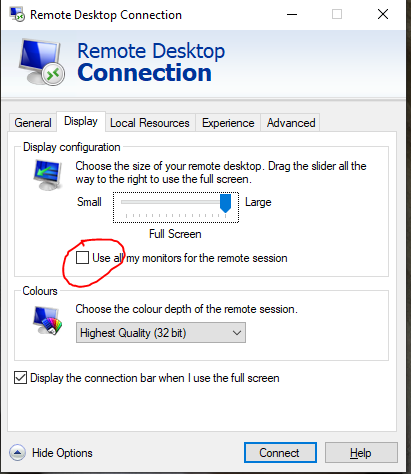Screen dimensions: 411x474
Task: Click the Display tab
Action: (81, 121)
